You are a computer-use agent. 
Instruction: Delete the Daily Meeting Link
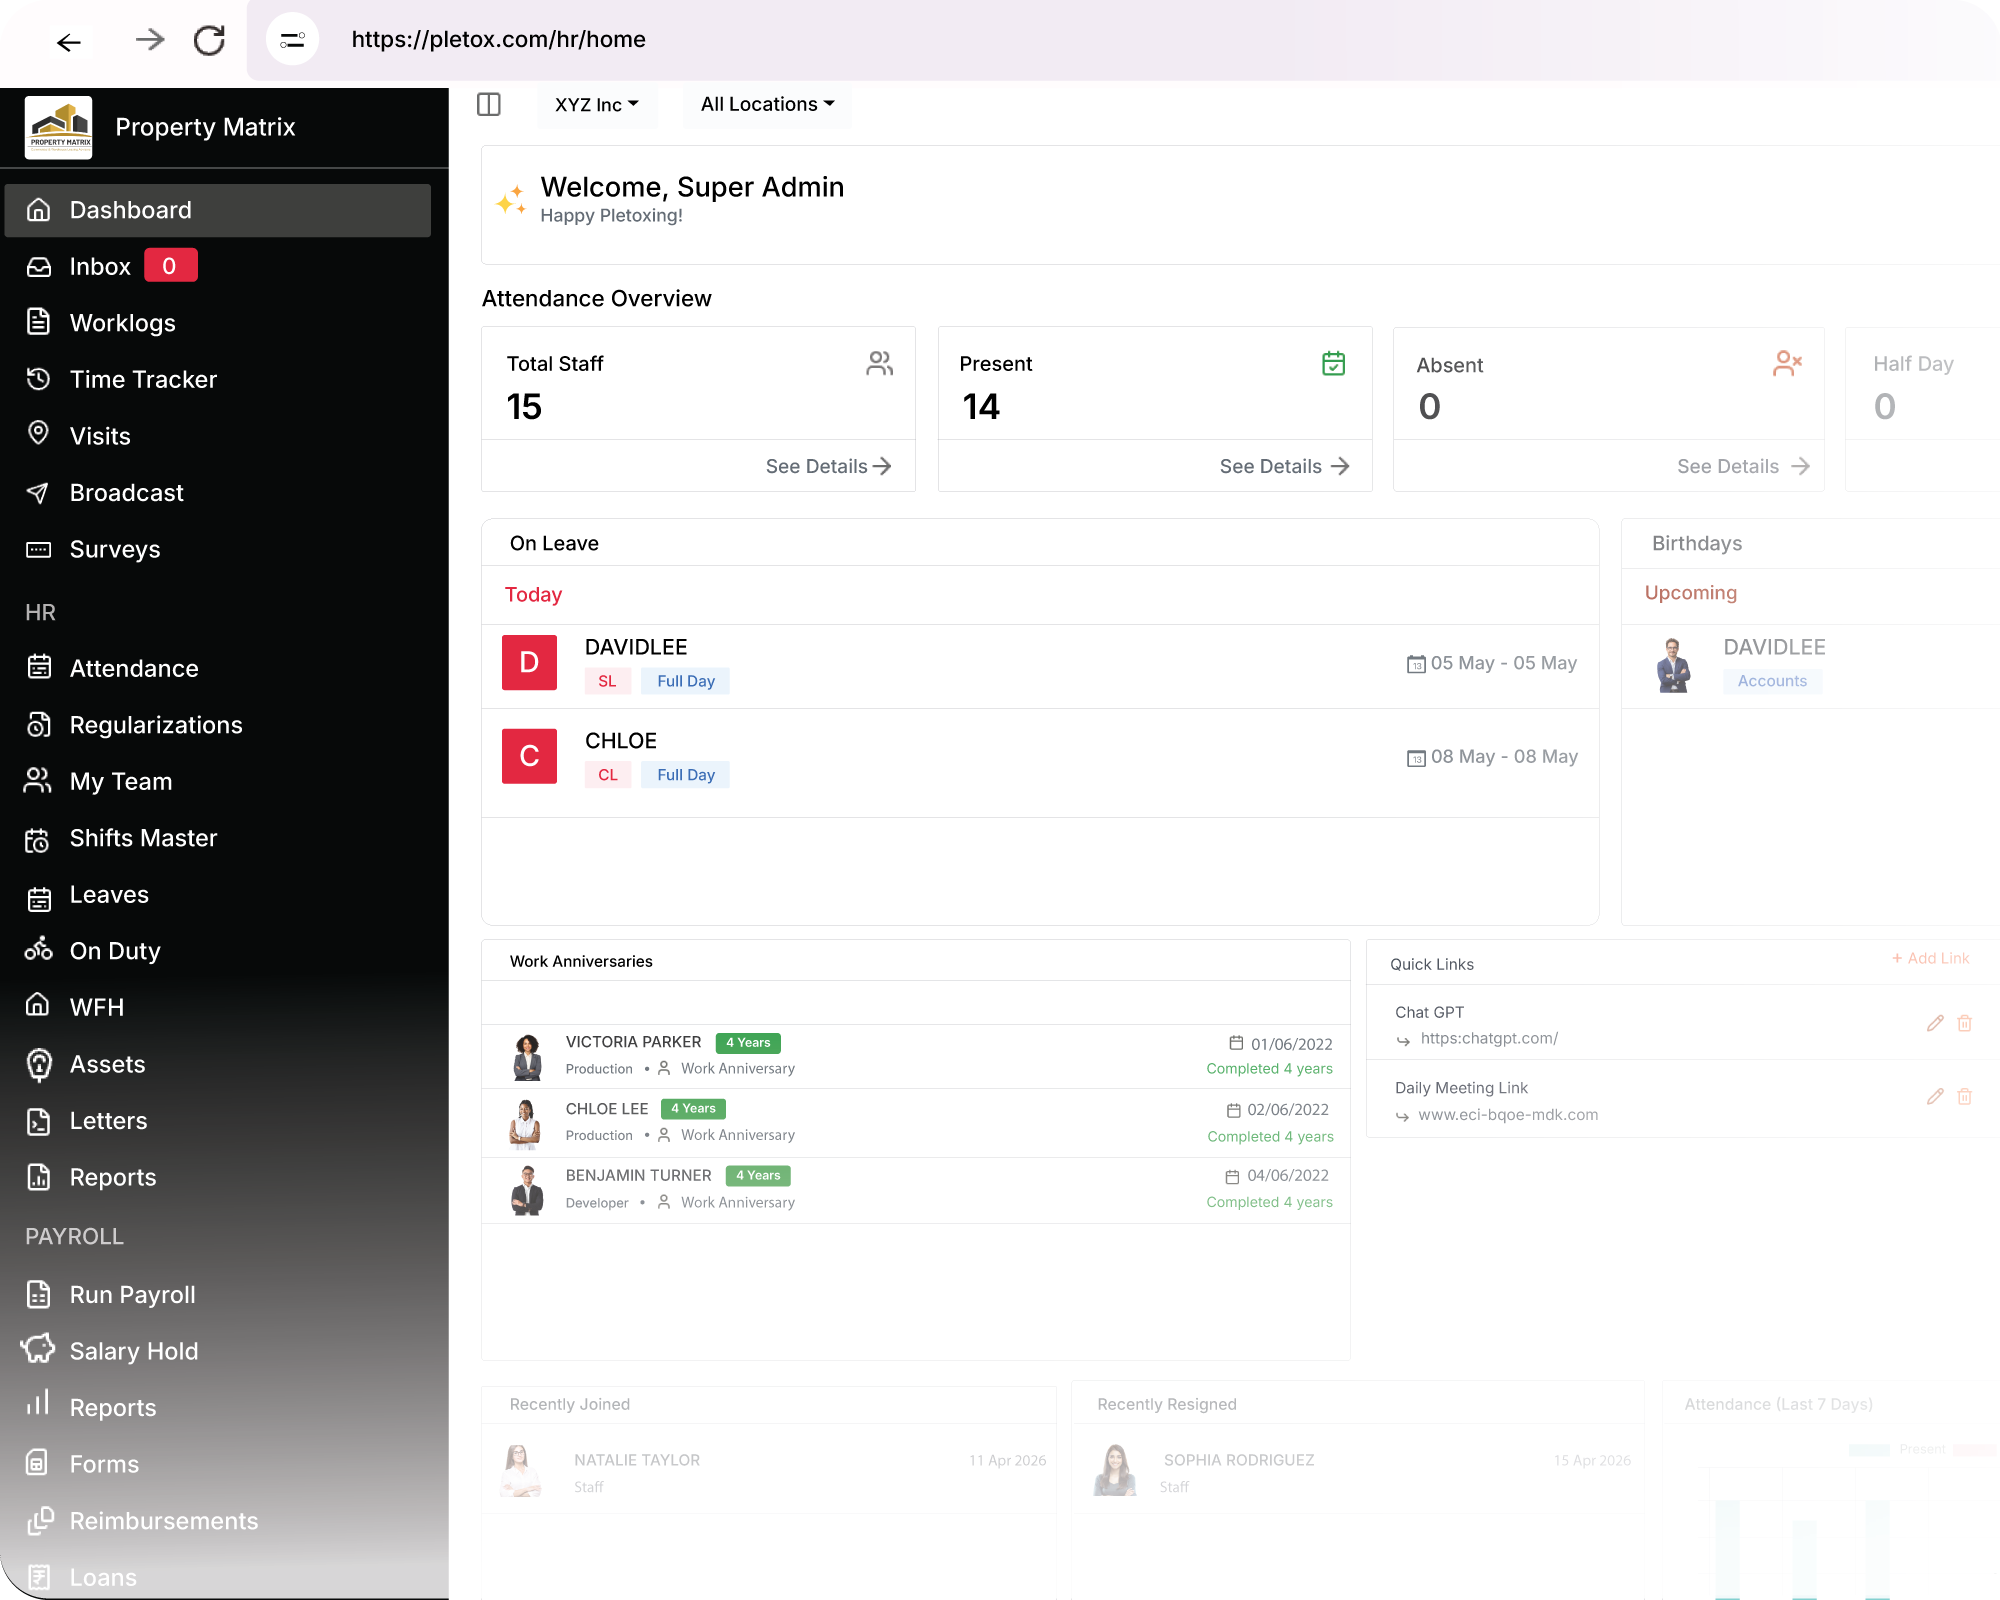(1964, 1096)
